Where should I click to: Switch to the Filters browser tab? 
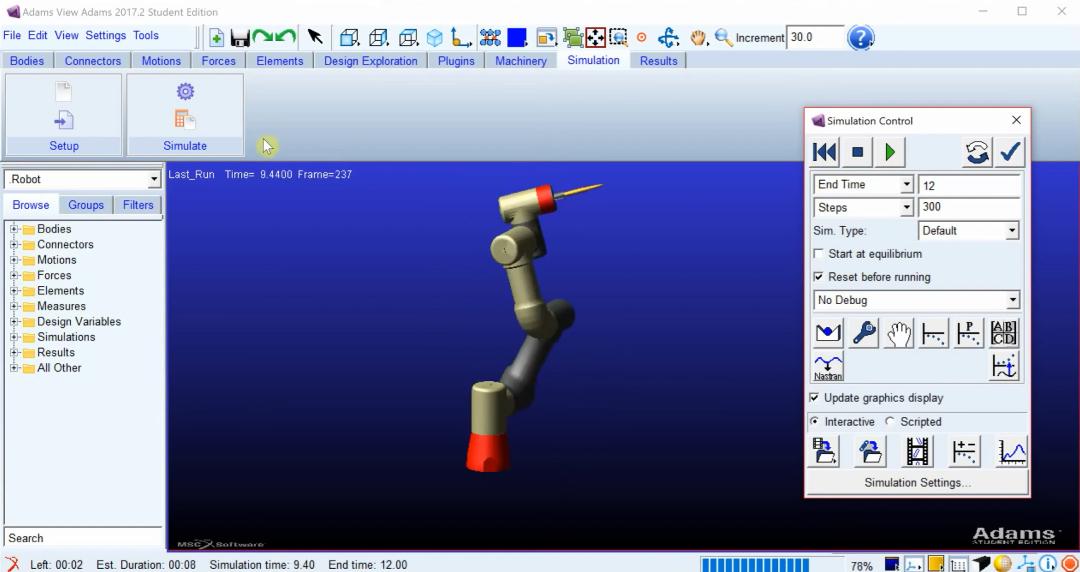[138, 205]
